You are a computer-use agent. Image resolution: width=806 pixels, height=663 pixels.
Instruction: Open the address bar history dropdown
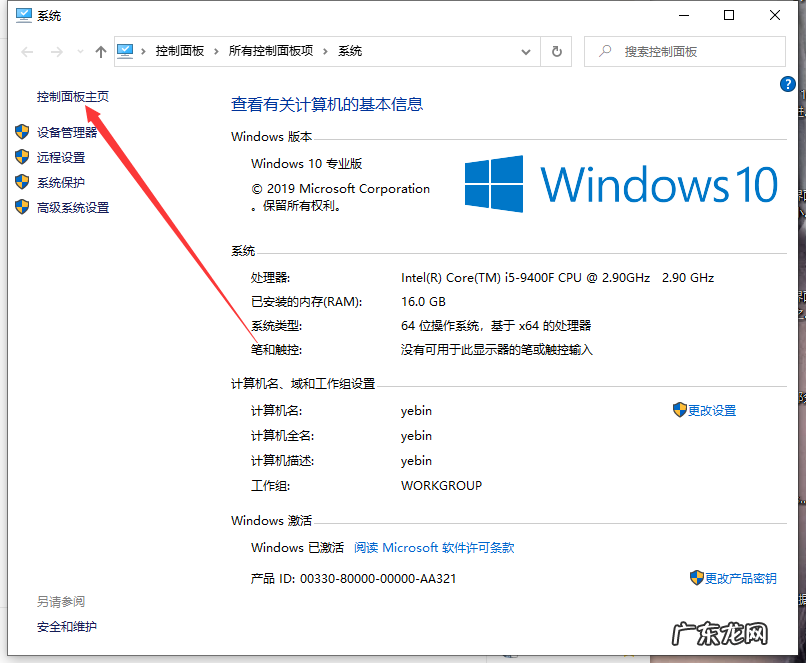coord(525,50)
